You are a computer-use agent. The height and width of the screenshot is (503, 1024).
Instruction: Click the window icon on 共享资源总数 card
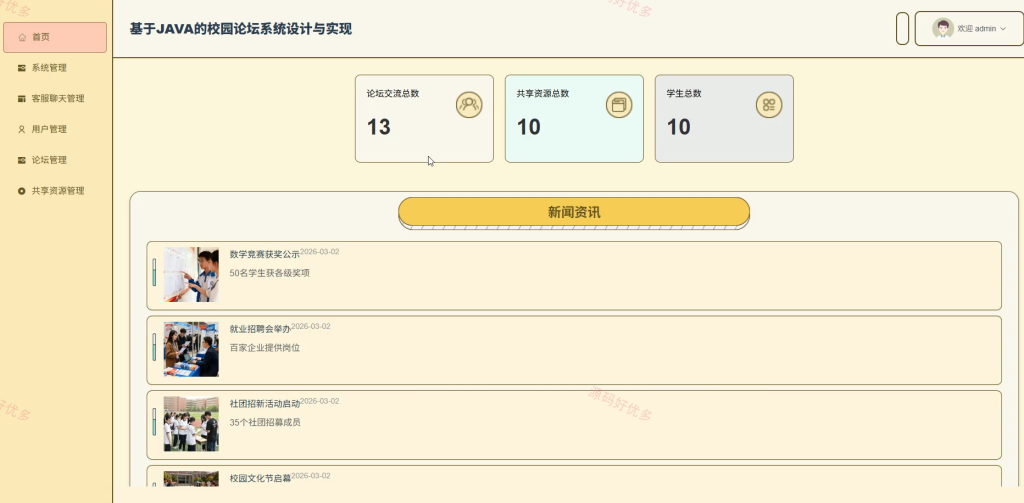pos(618,105)
